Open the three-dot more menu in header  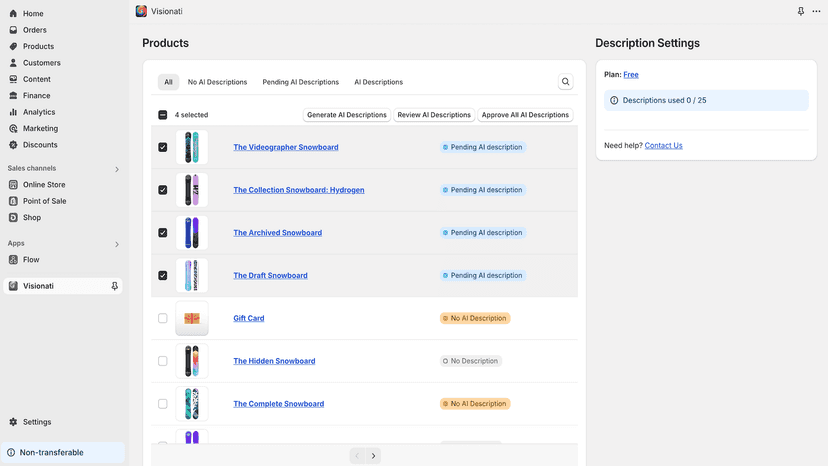tap(816, 11)
